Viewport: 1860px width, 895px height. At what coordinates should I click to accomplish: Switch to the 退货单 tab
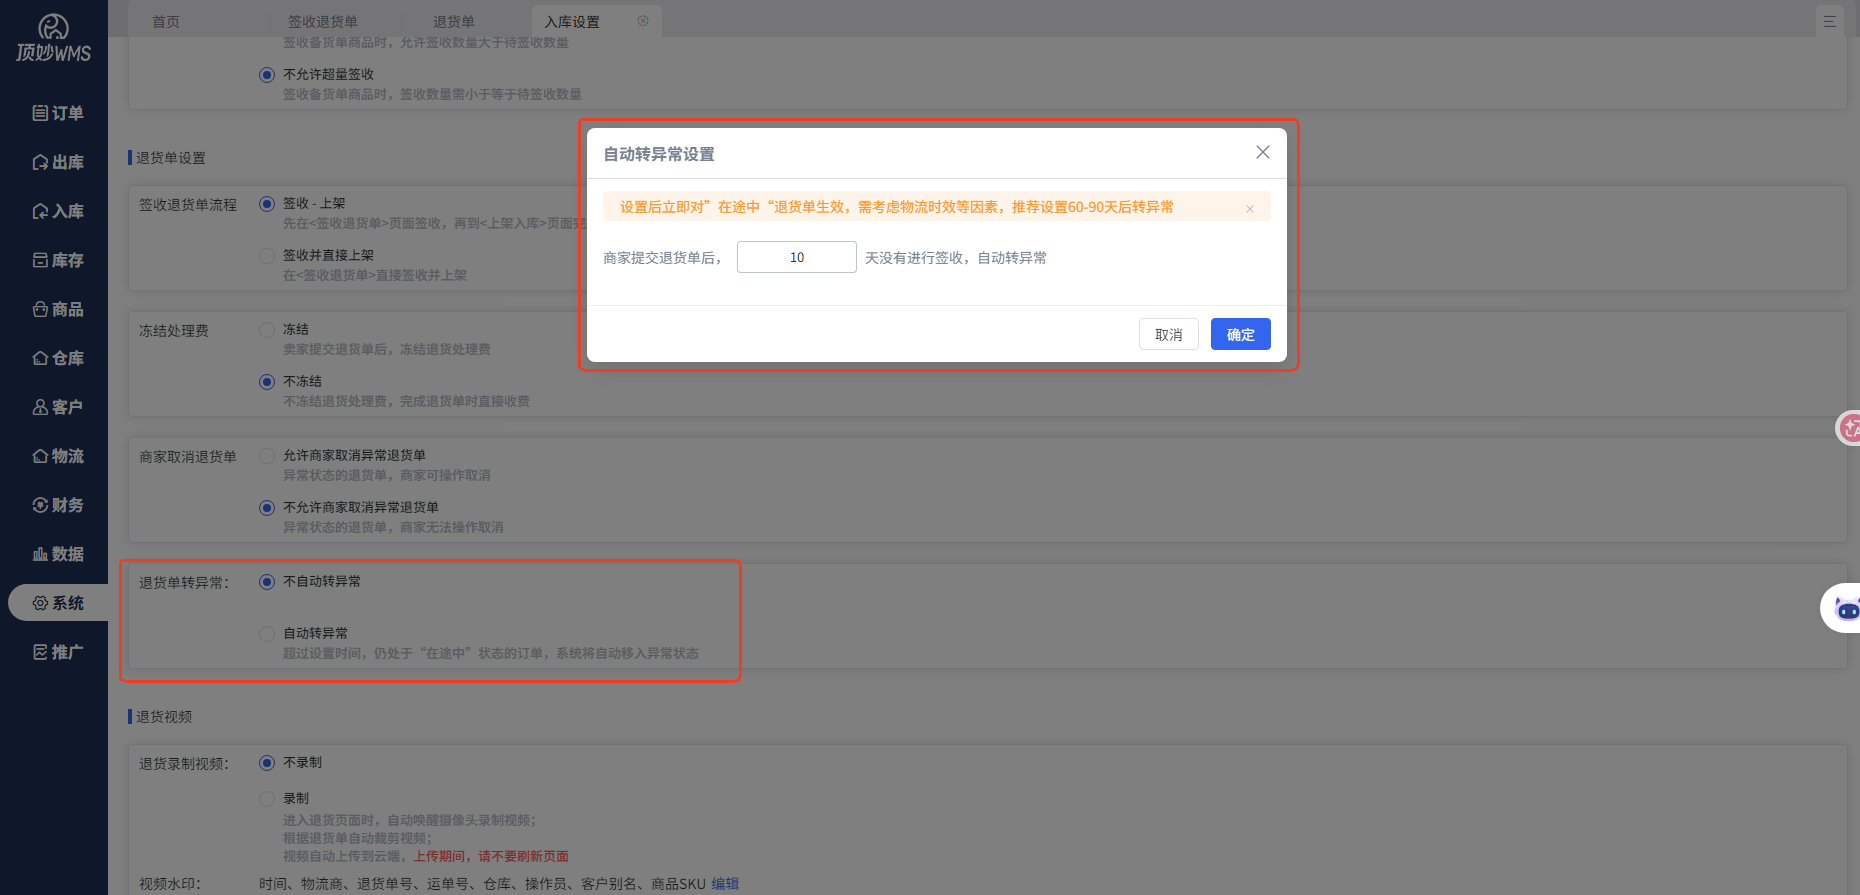[454, 21]
